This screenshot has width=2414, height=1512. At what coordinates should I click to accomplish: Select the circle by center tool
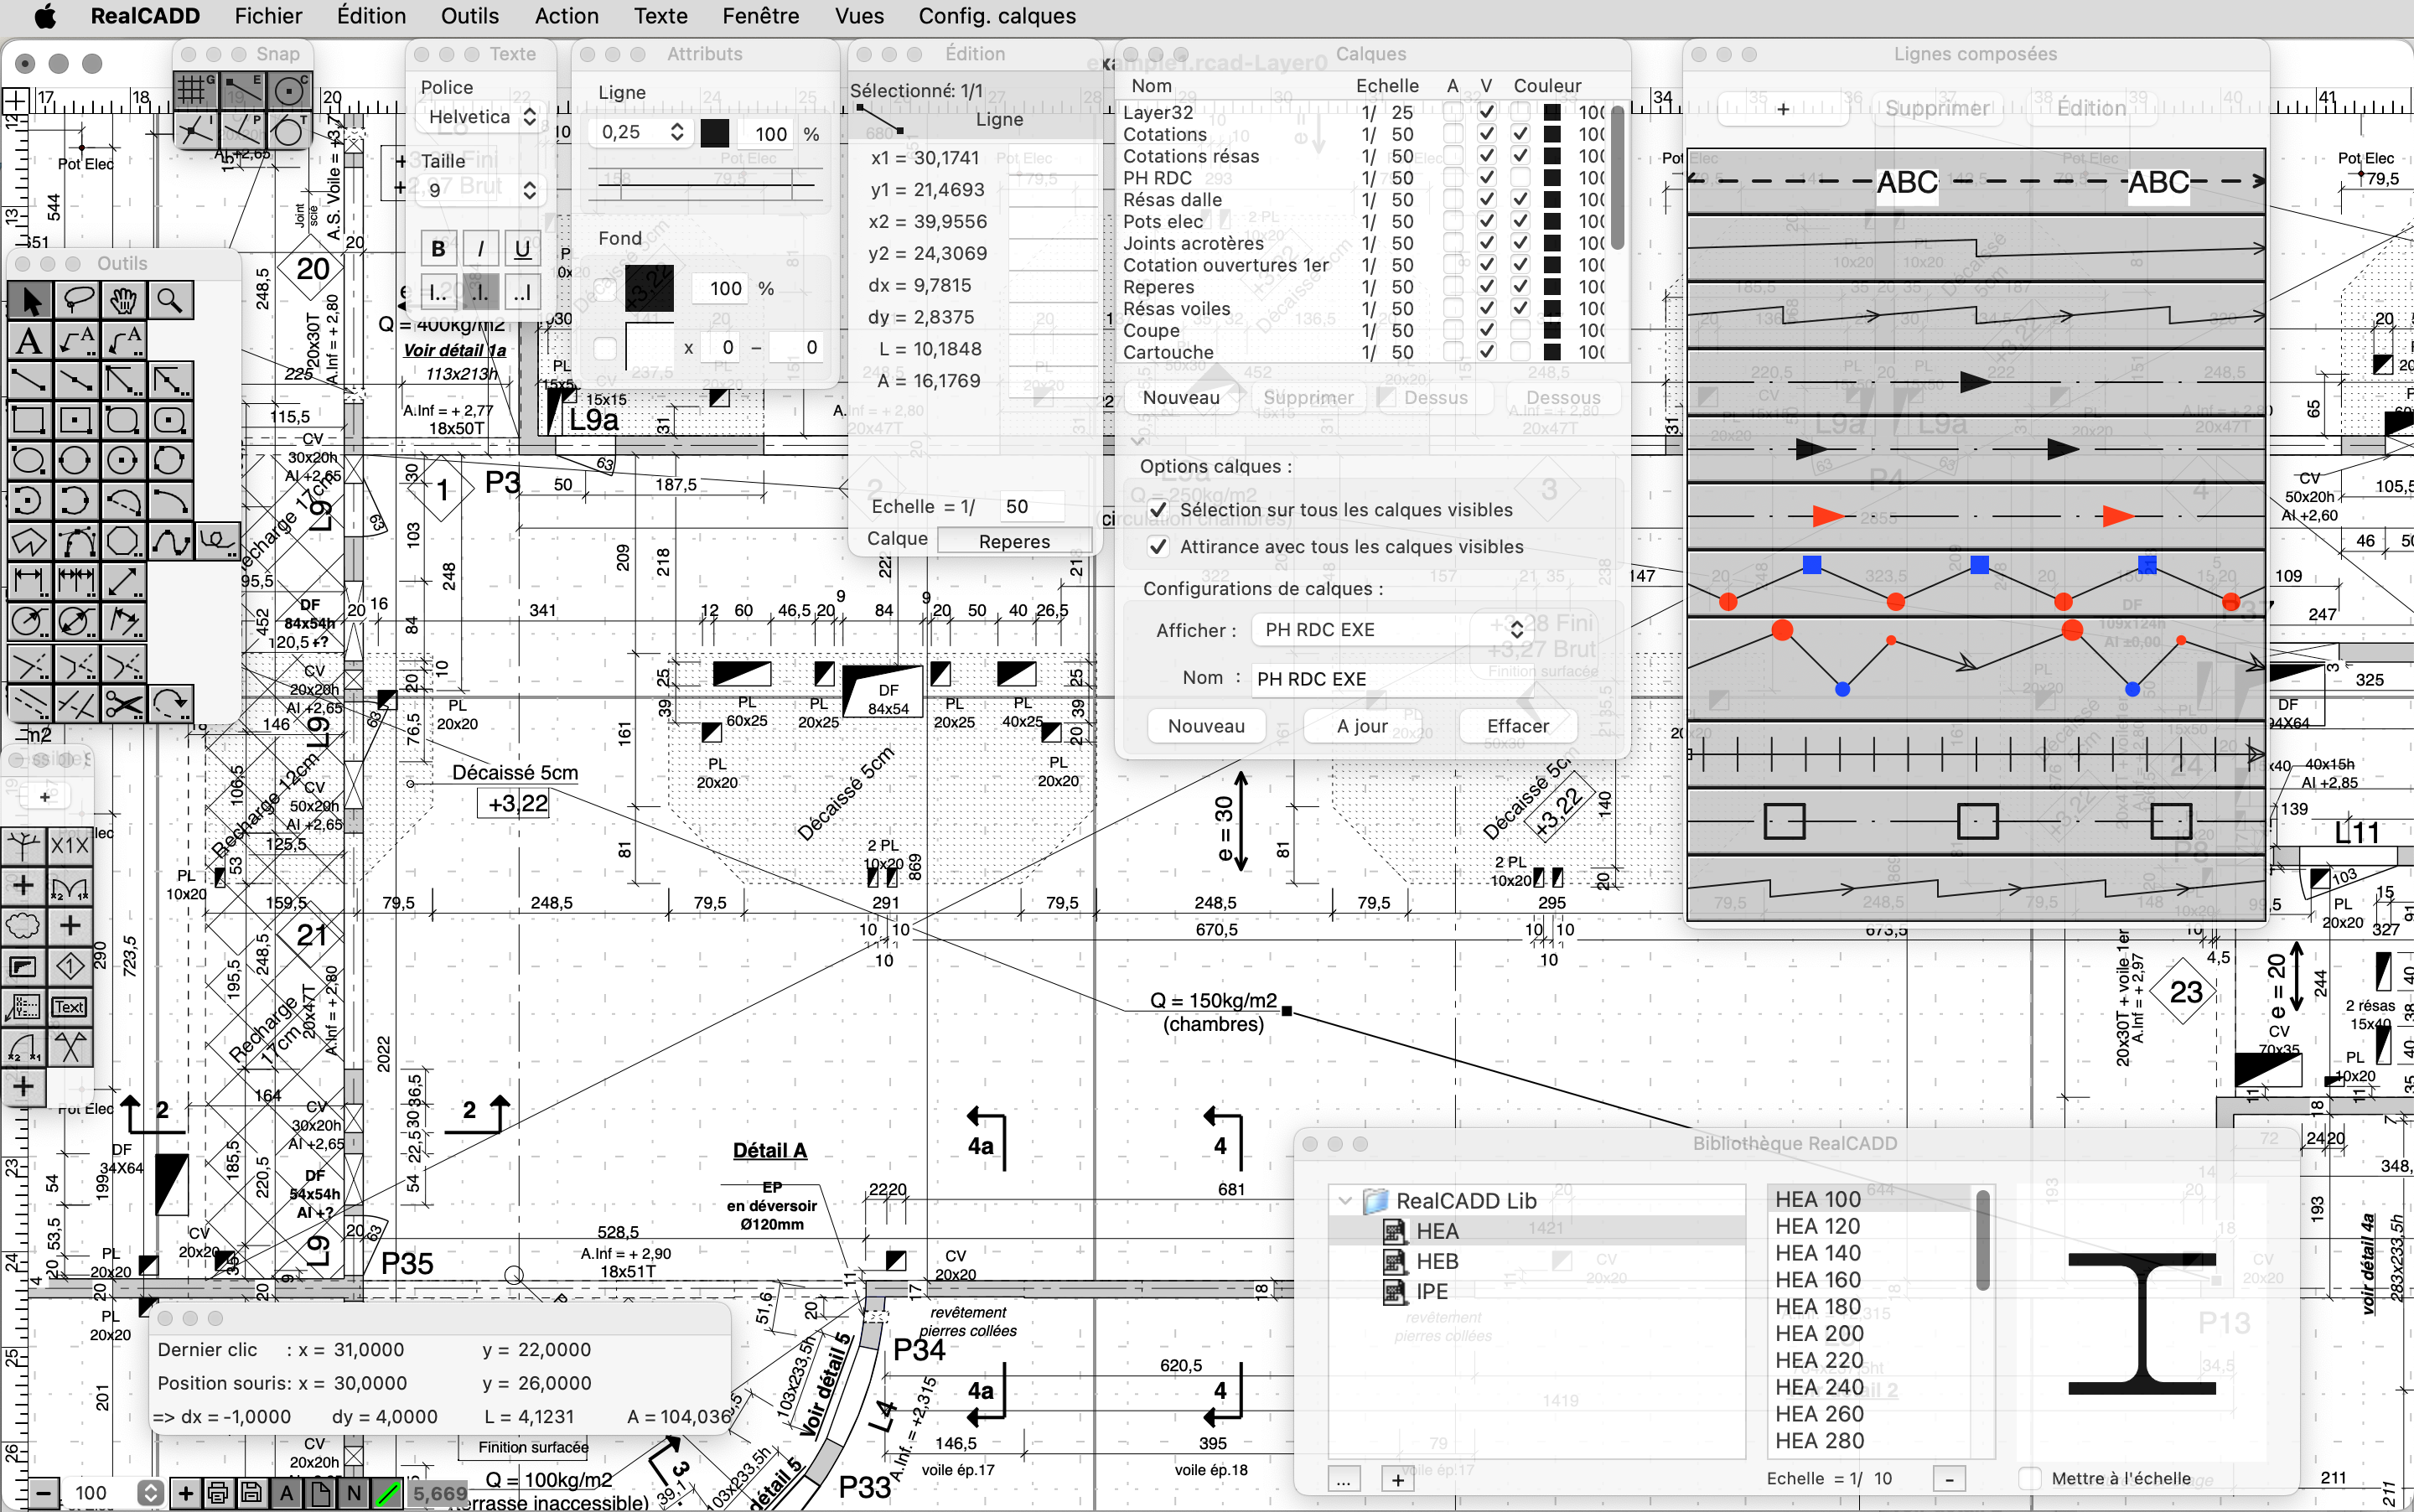tap(123, 461)
